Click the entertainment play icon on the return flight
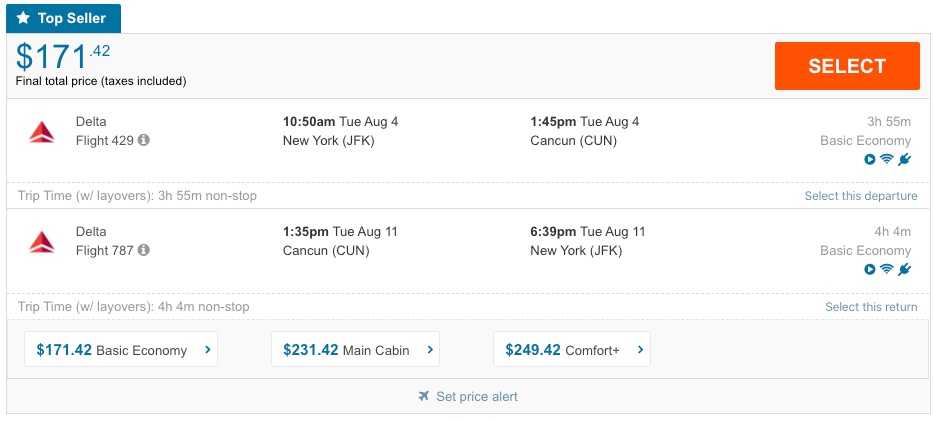Viewport: 934px width, 421px height. (x=870, y=269)
